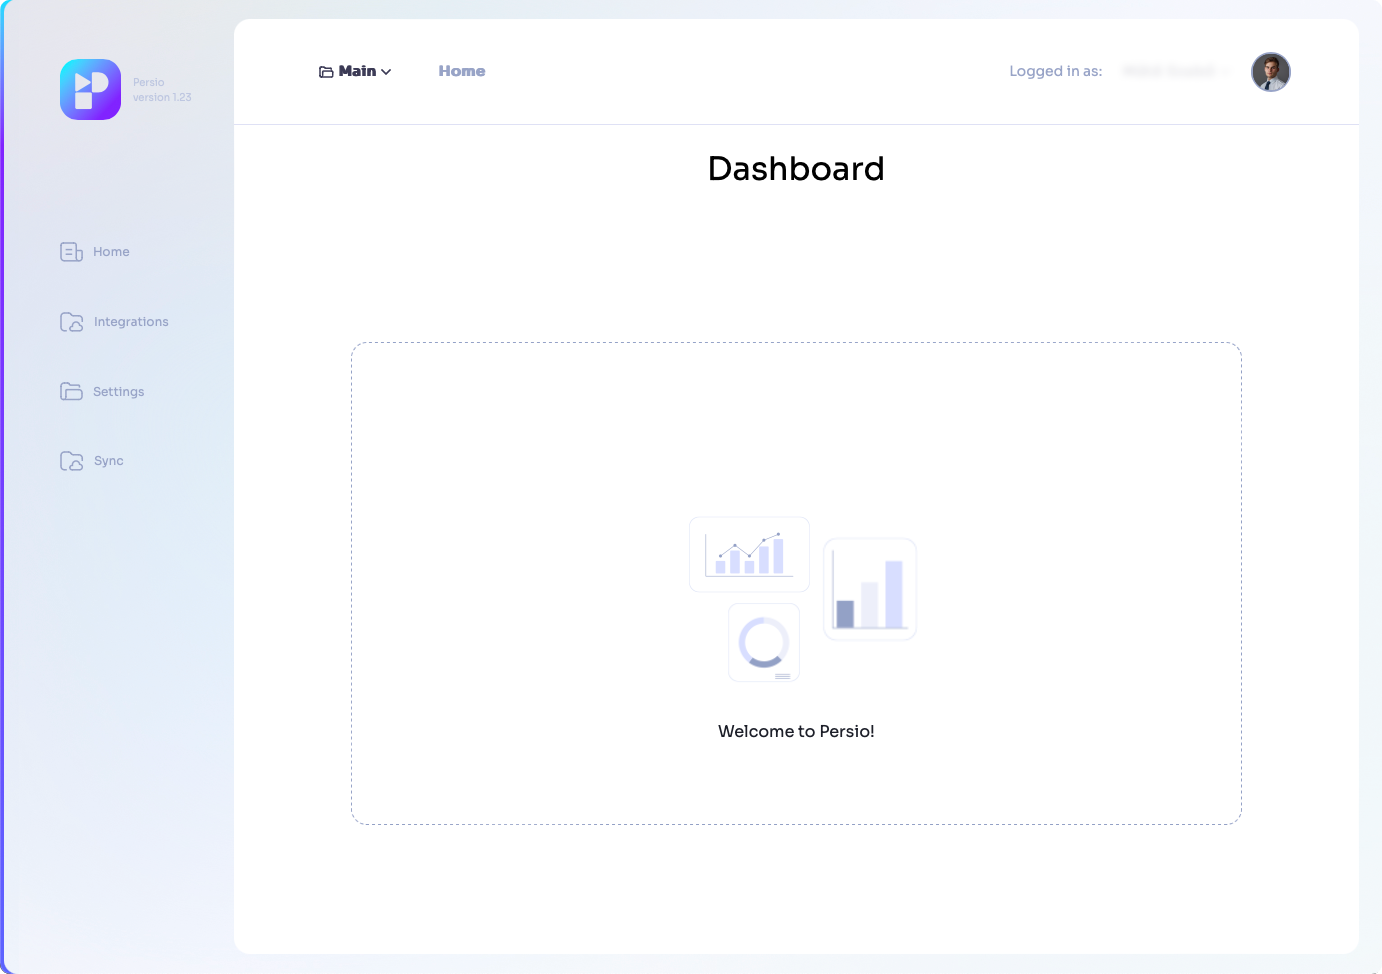Open the Home sidebar menu item

point(111,252)
